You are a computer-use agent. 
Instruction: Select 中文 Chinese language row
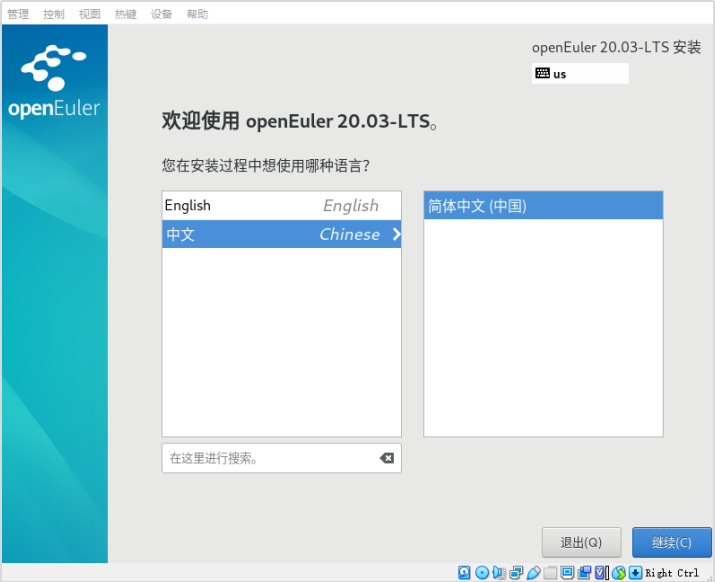[281, 234]
